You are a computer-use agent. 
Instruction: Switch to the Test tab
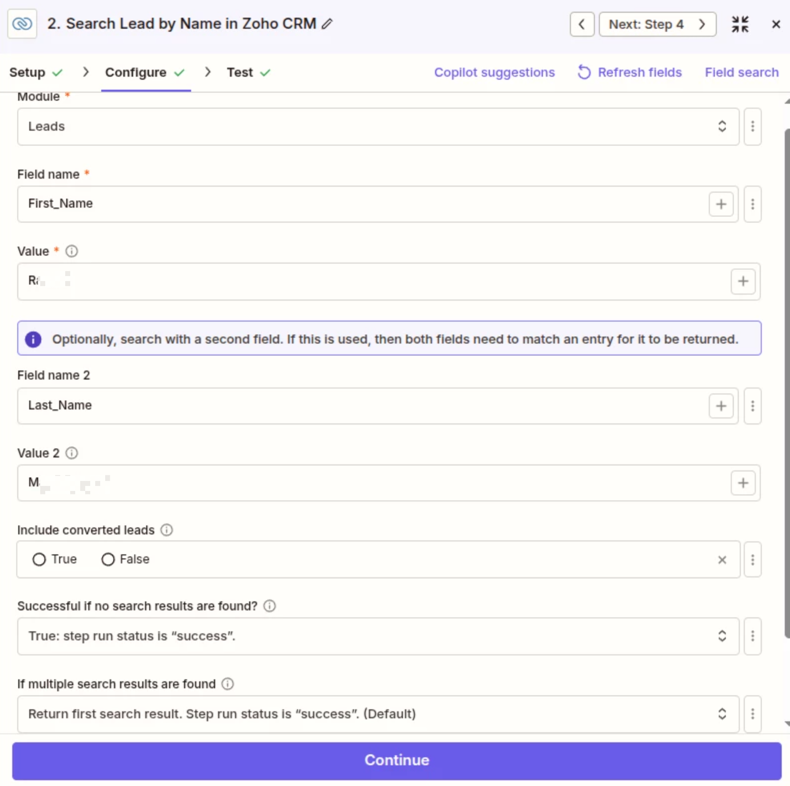[240, 72]
